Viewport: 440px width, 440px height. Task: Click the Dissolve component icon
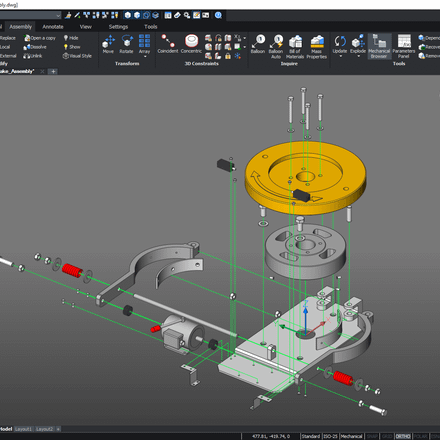(x=27, y=47)
